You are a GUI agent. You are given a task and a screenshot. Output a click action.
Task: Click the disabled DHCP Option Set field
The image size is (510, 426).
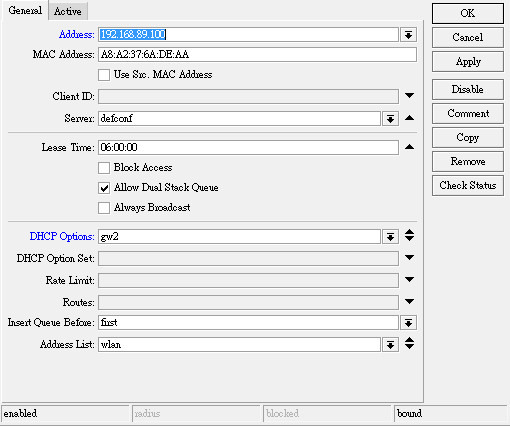point(248,259)
